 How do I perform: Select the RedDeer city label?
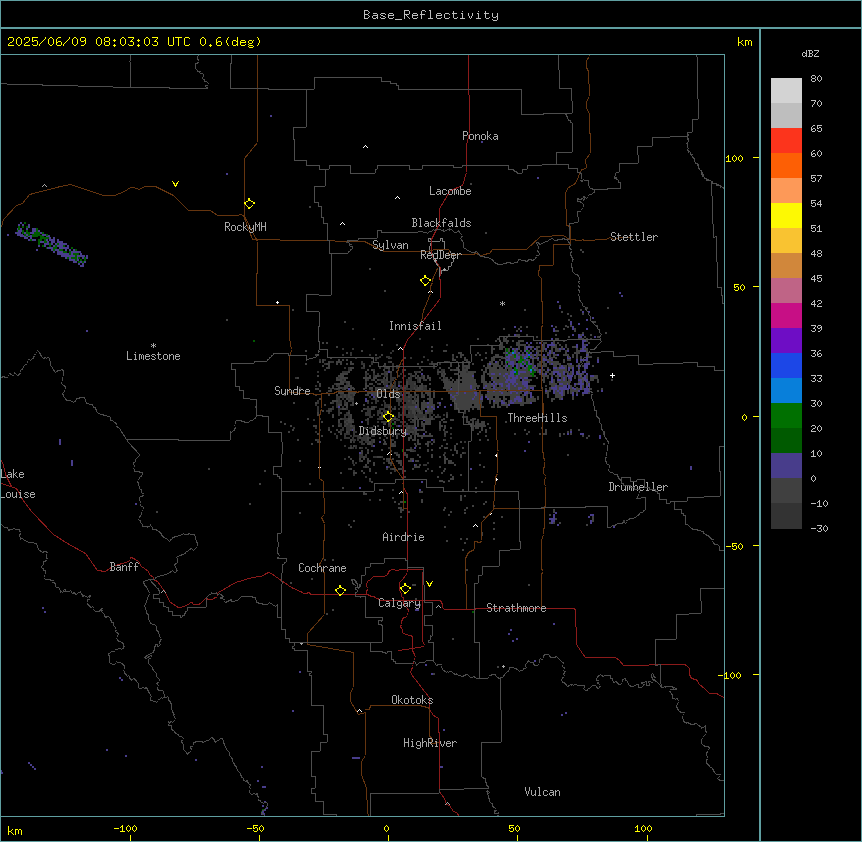pos(440,255)
